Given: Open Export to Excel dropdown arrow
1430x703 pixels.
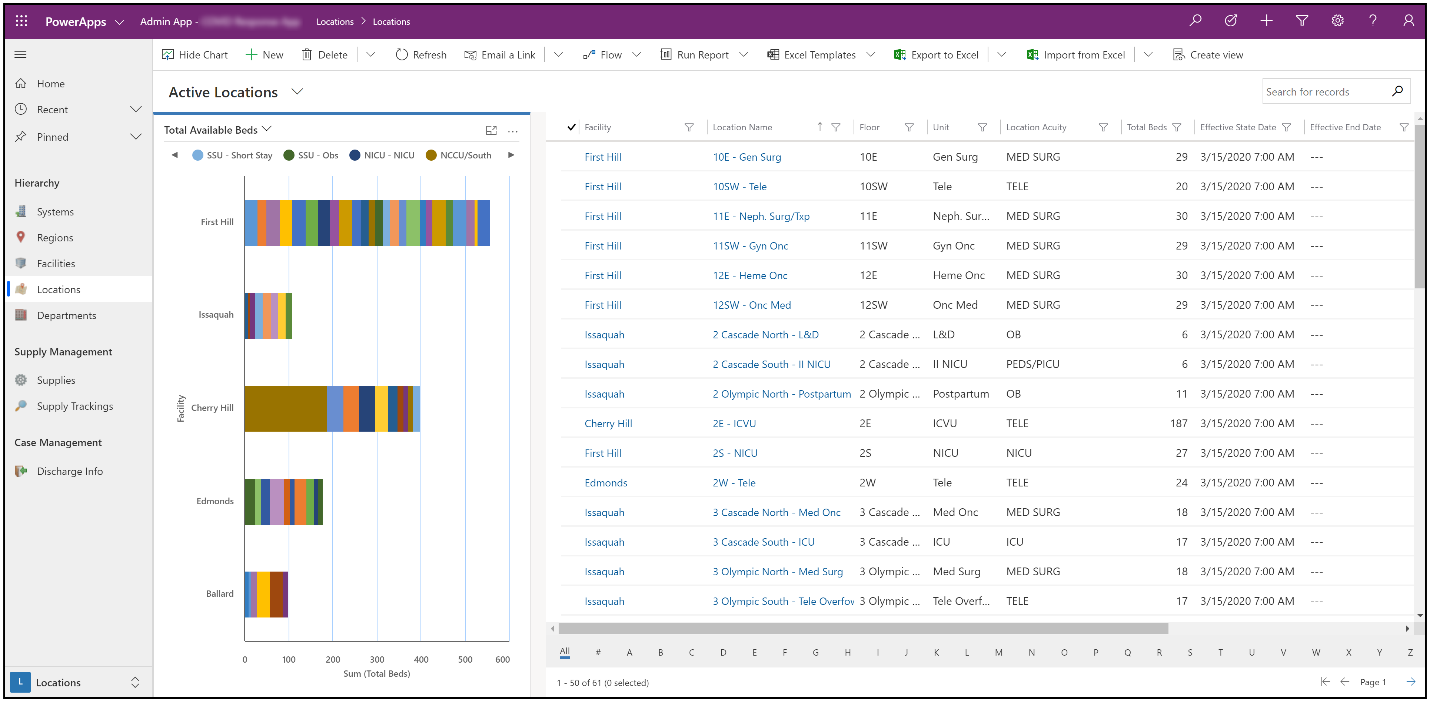Looking at the screenshot, I should click(1001, 55).
